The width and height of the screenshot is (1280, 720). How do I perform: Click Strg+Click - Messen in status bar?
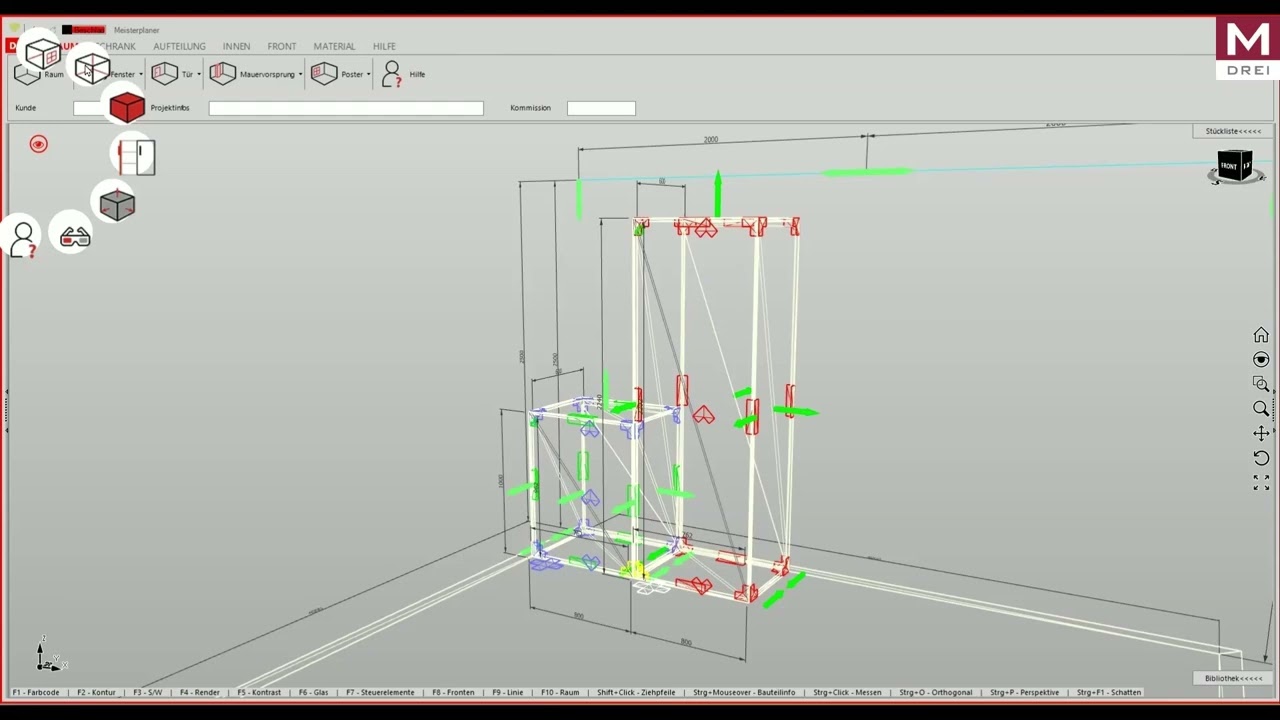coord(847,692)
